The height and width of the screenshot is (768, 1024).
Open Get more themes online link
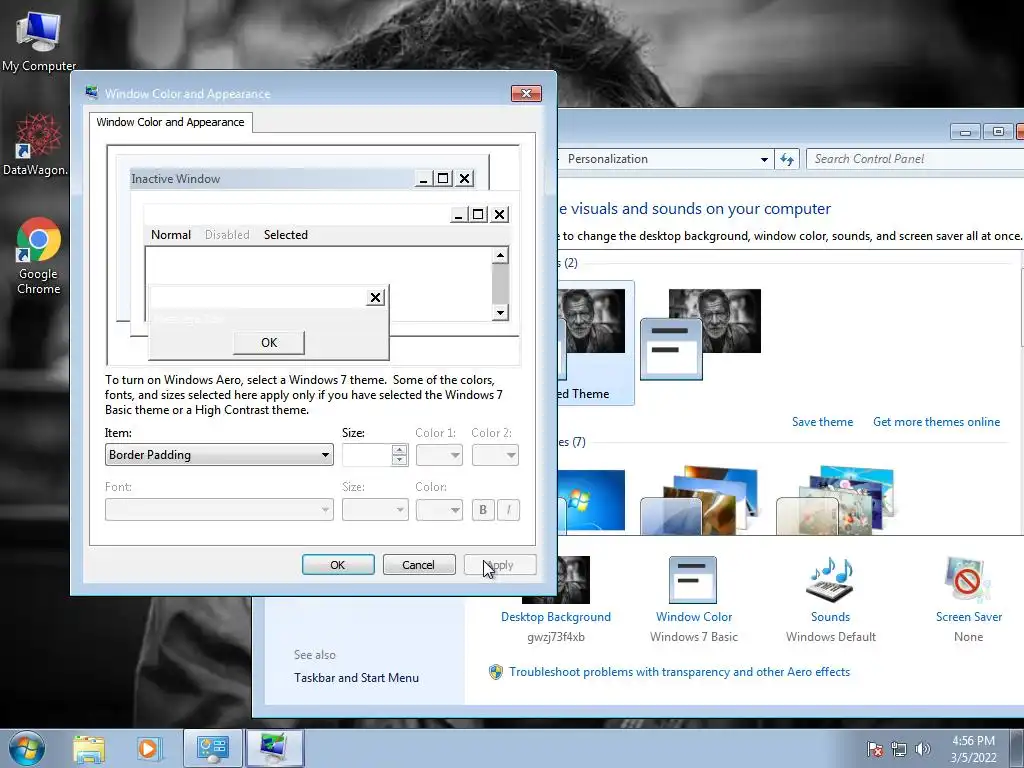(x=936, y=422)
